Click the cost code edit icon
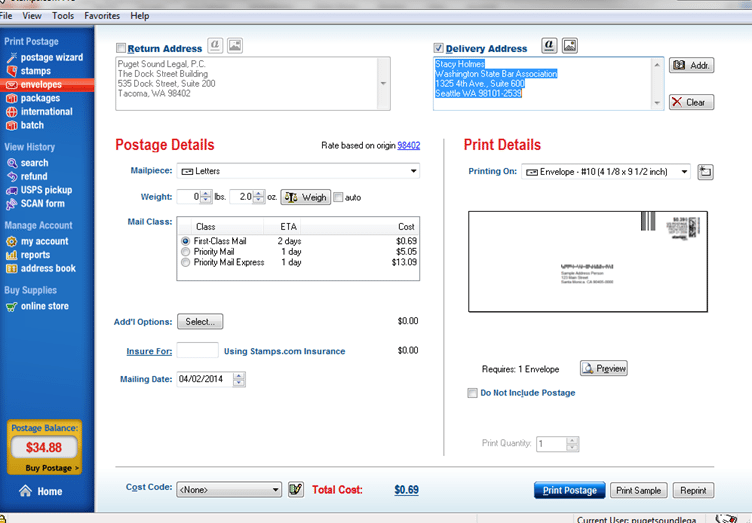 point(296,489)
